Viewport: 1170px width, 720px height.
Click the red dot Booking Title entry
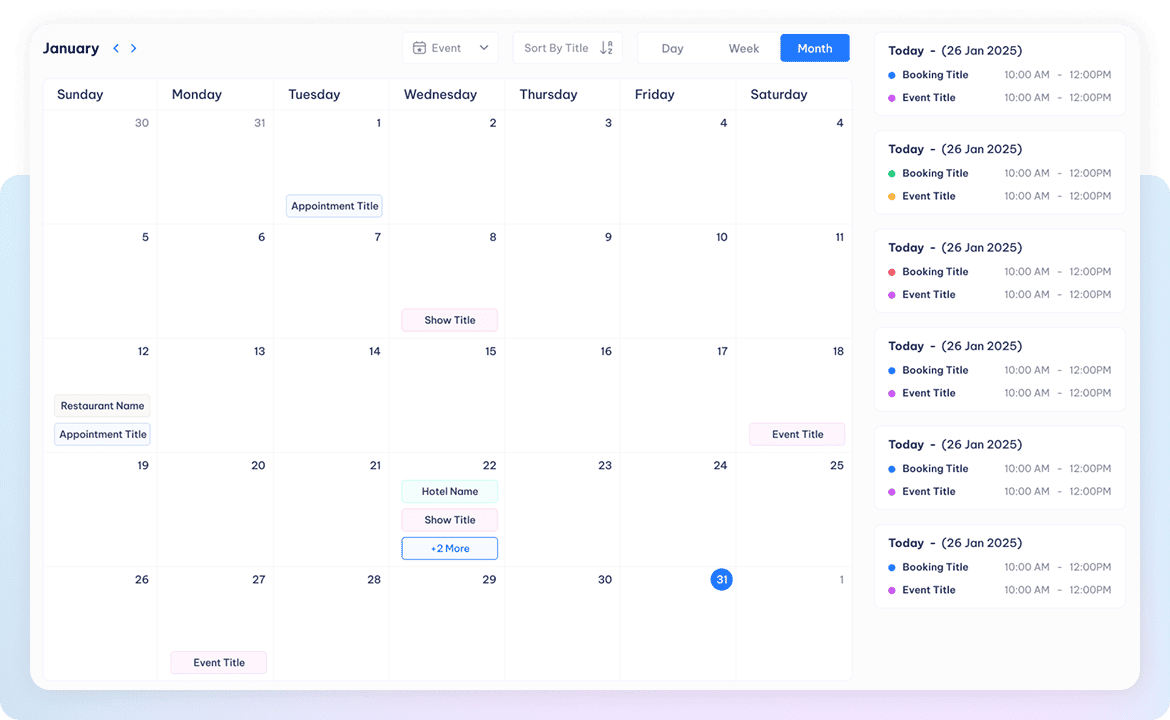click(x=934, y=271)
